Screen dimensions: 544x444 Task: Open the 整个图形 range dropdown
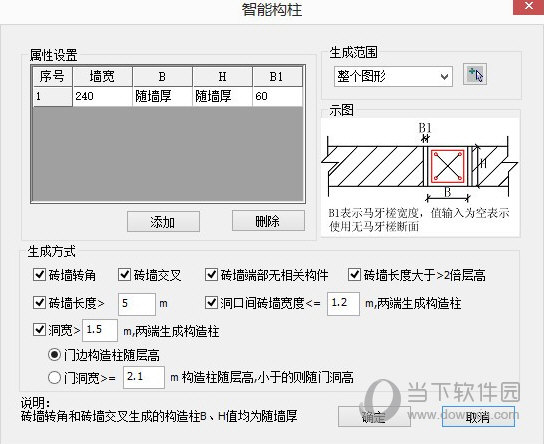(x=393, y=76)
